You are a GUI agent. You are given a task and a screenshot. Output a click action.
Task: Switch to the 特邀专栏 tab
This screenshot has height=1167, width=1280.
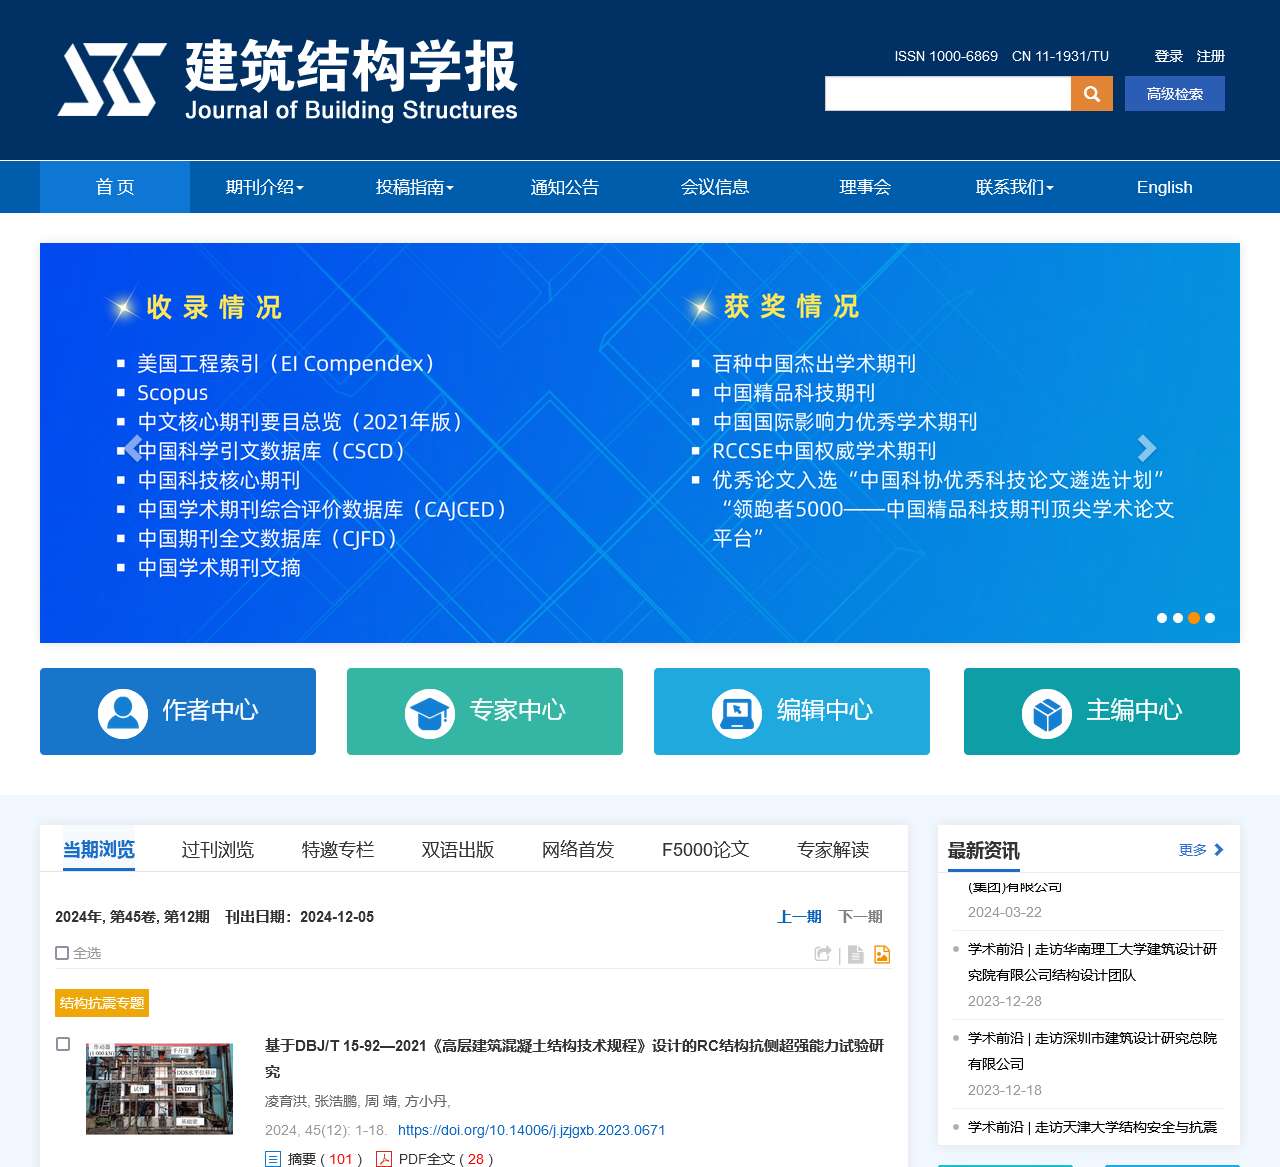[x=338, y=850]
